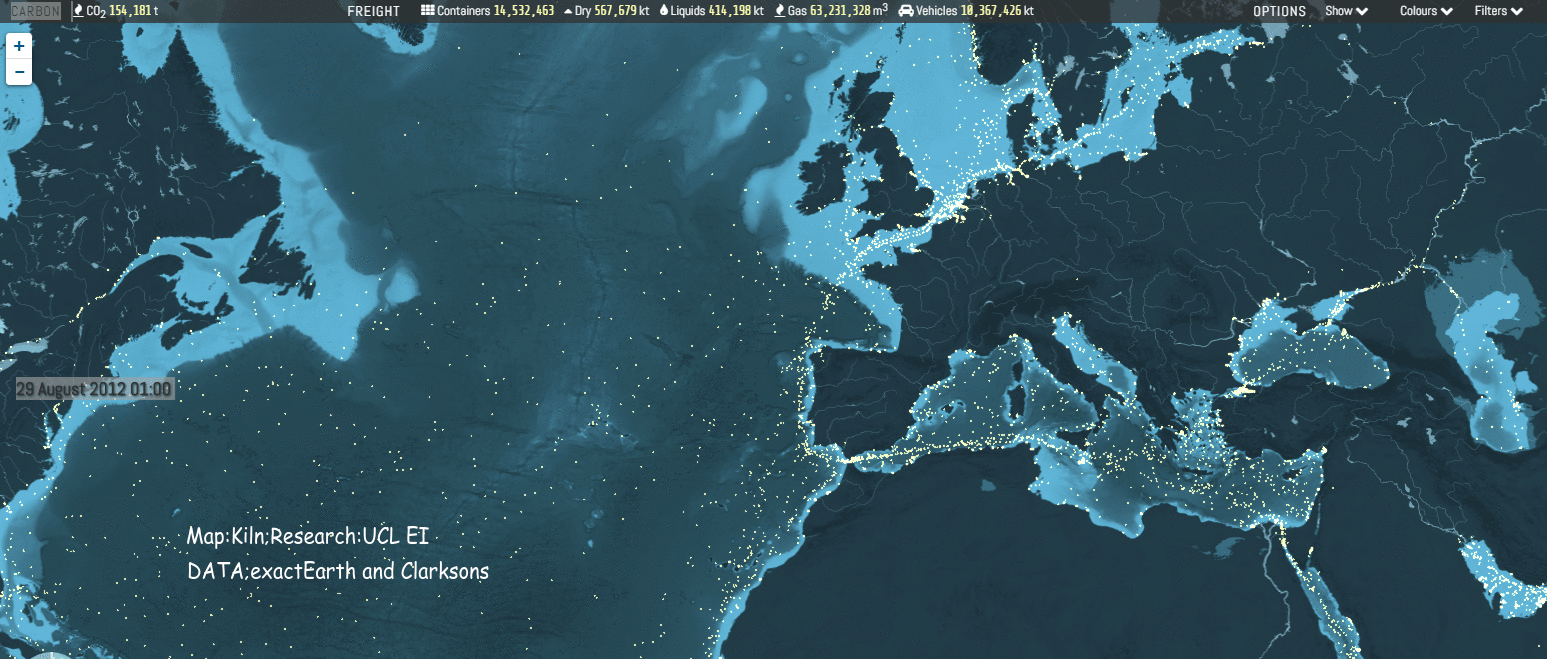Click the Map:Kiln;Research:UCL EI credit text
Screen dimensions: 1547x659
pyautogui.click(x=308, y=537)
